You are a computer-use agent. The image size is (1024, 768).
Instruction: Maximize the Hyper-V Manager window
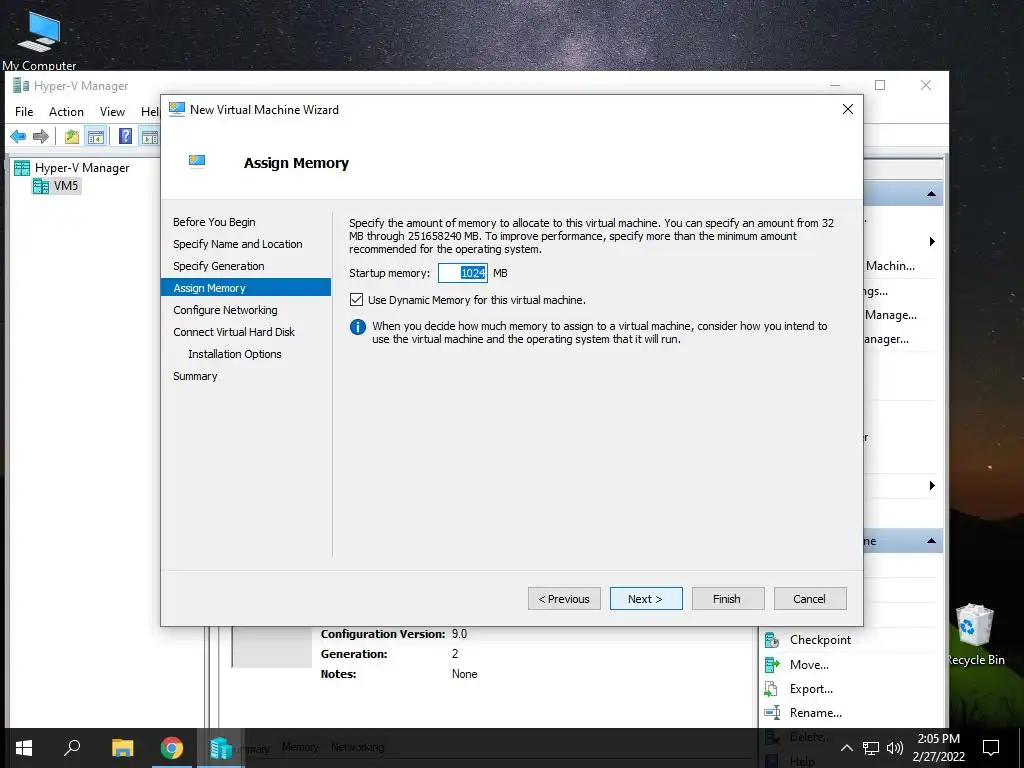click(880, 85)
